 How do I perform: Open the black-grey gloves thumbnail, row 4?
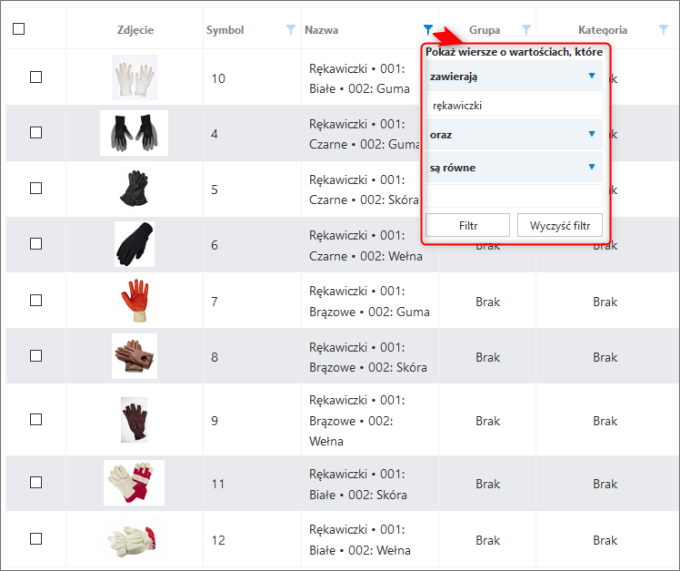(x=134, y=133)
